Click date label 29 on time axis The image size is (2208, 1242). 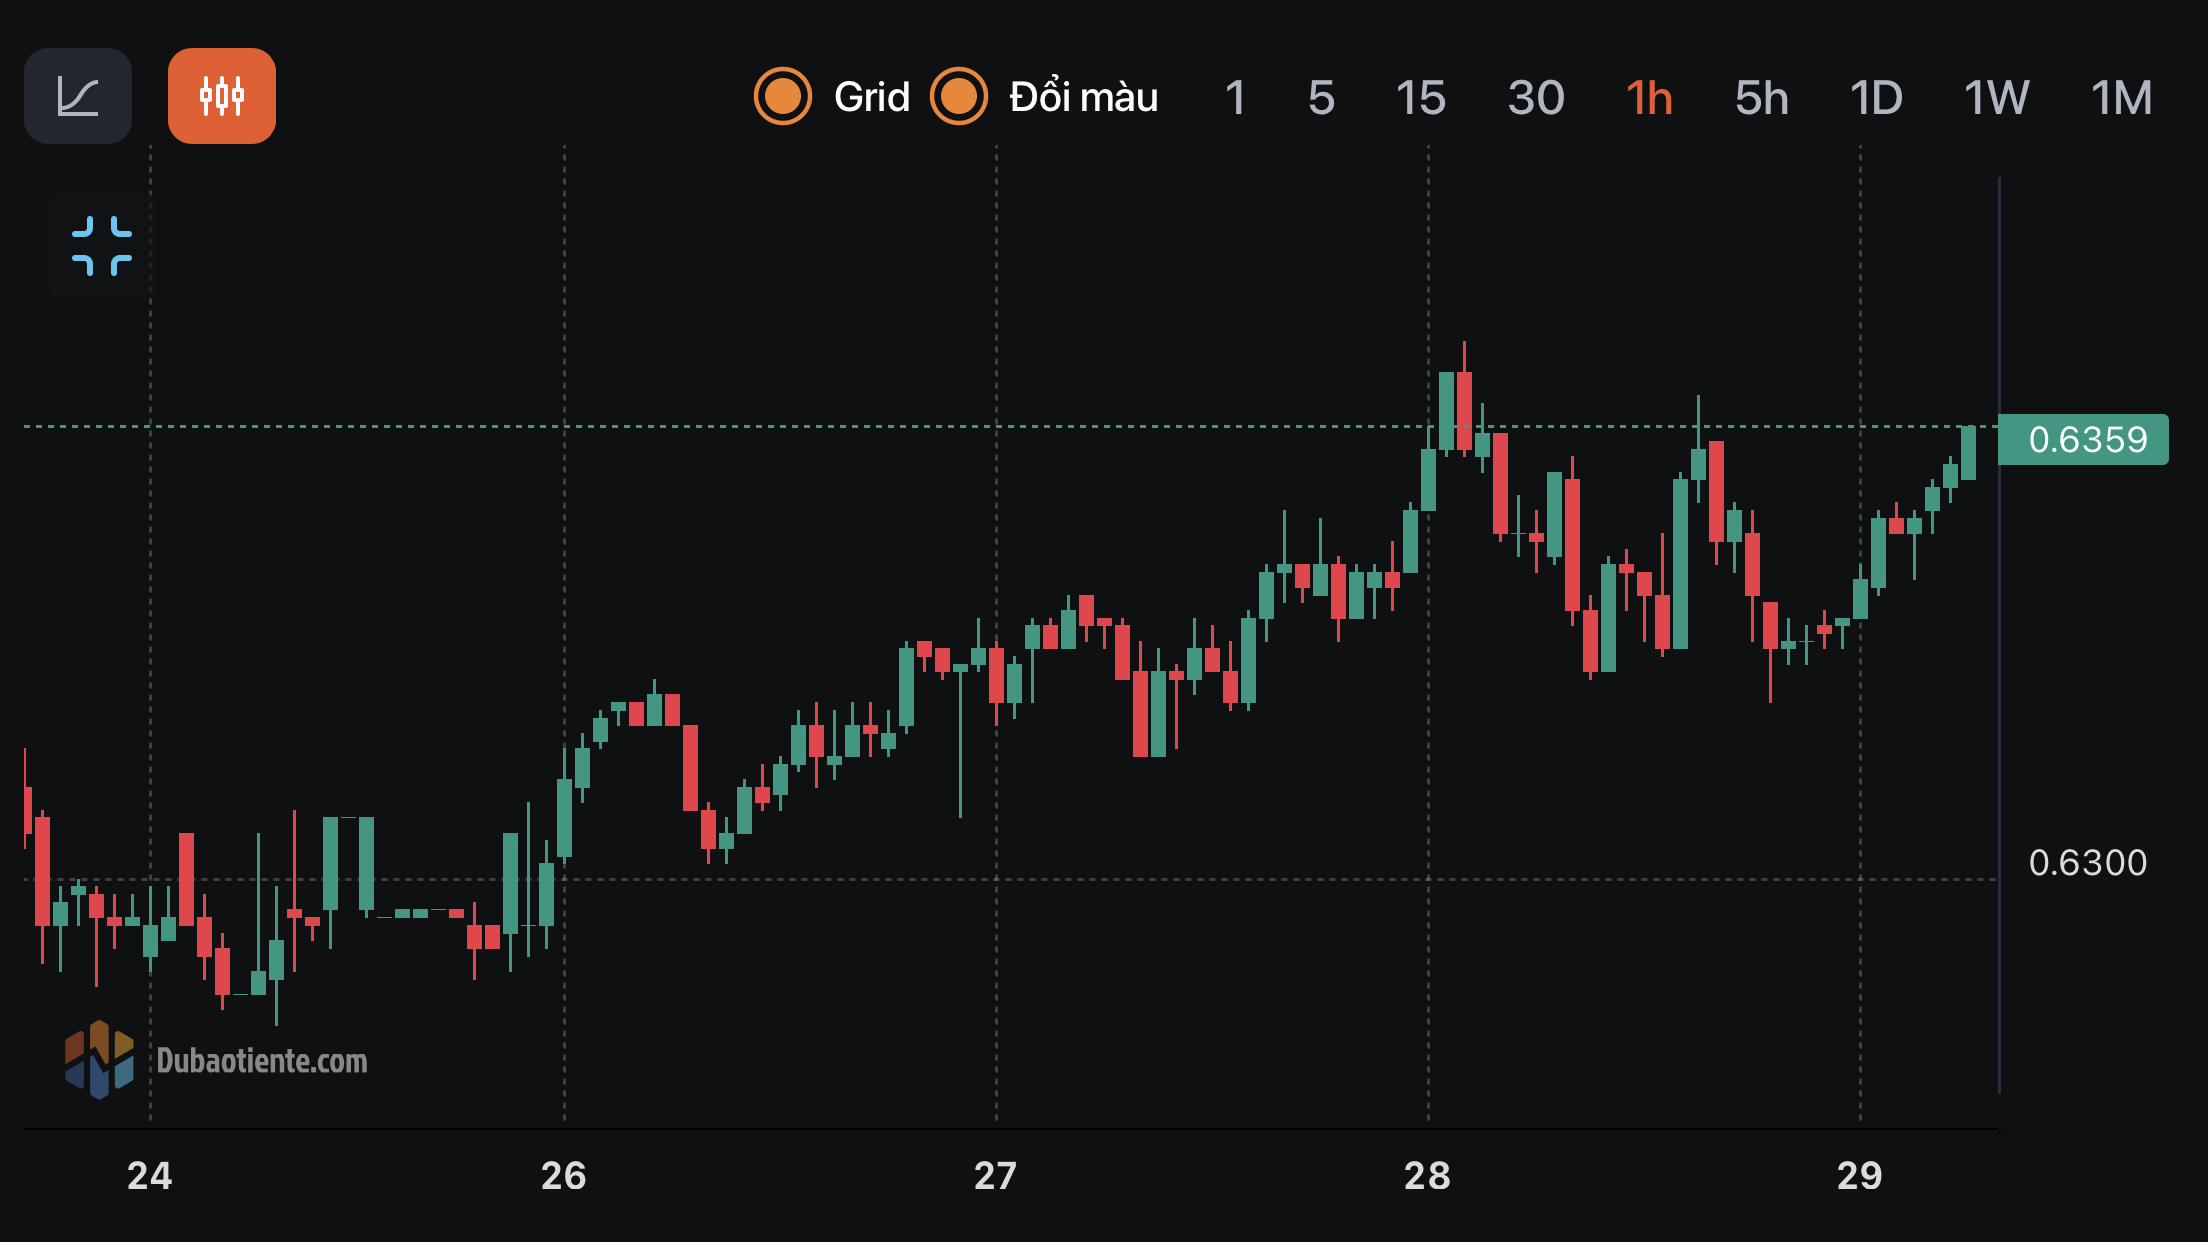1859,1176
